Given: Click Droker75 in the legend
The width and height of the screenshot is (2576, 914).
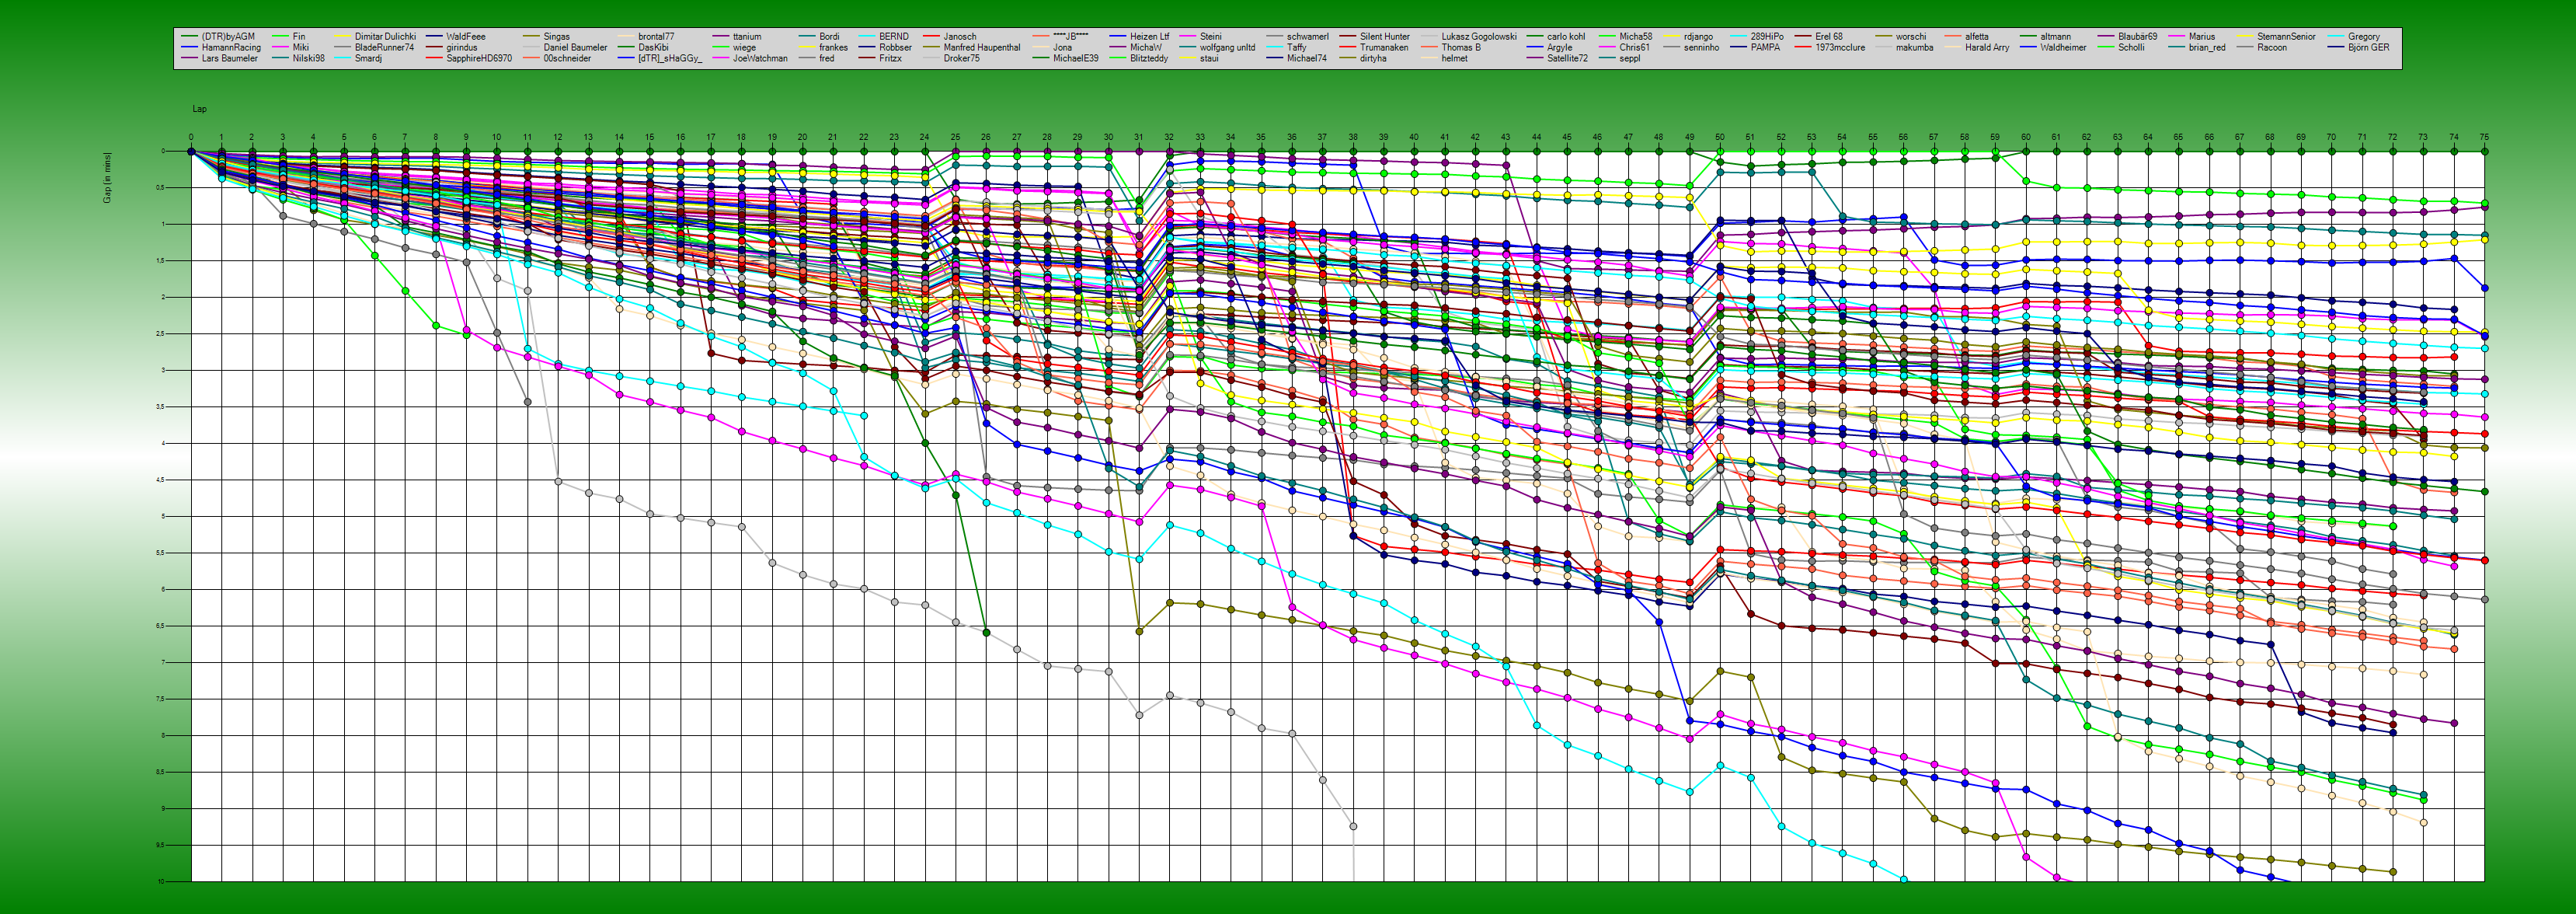Looking at the screenshot, I should point(961,58).
